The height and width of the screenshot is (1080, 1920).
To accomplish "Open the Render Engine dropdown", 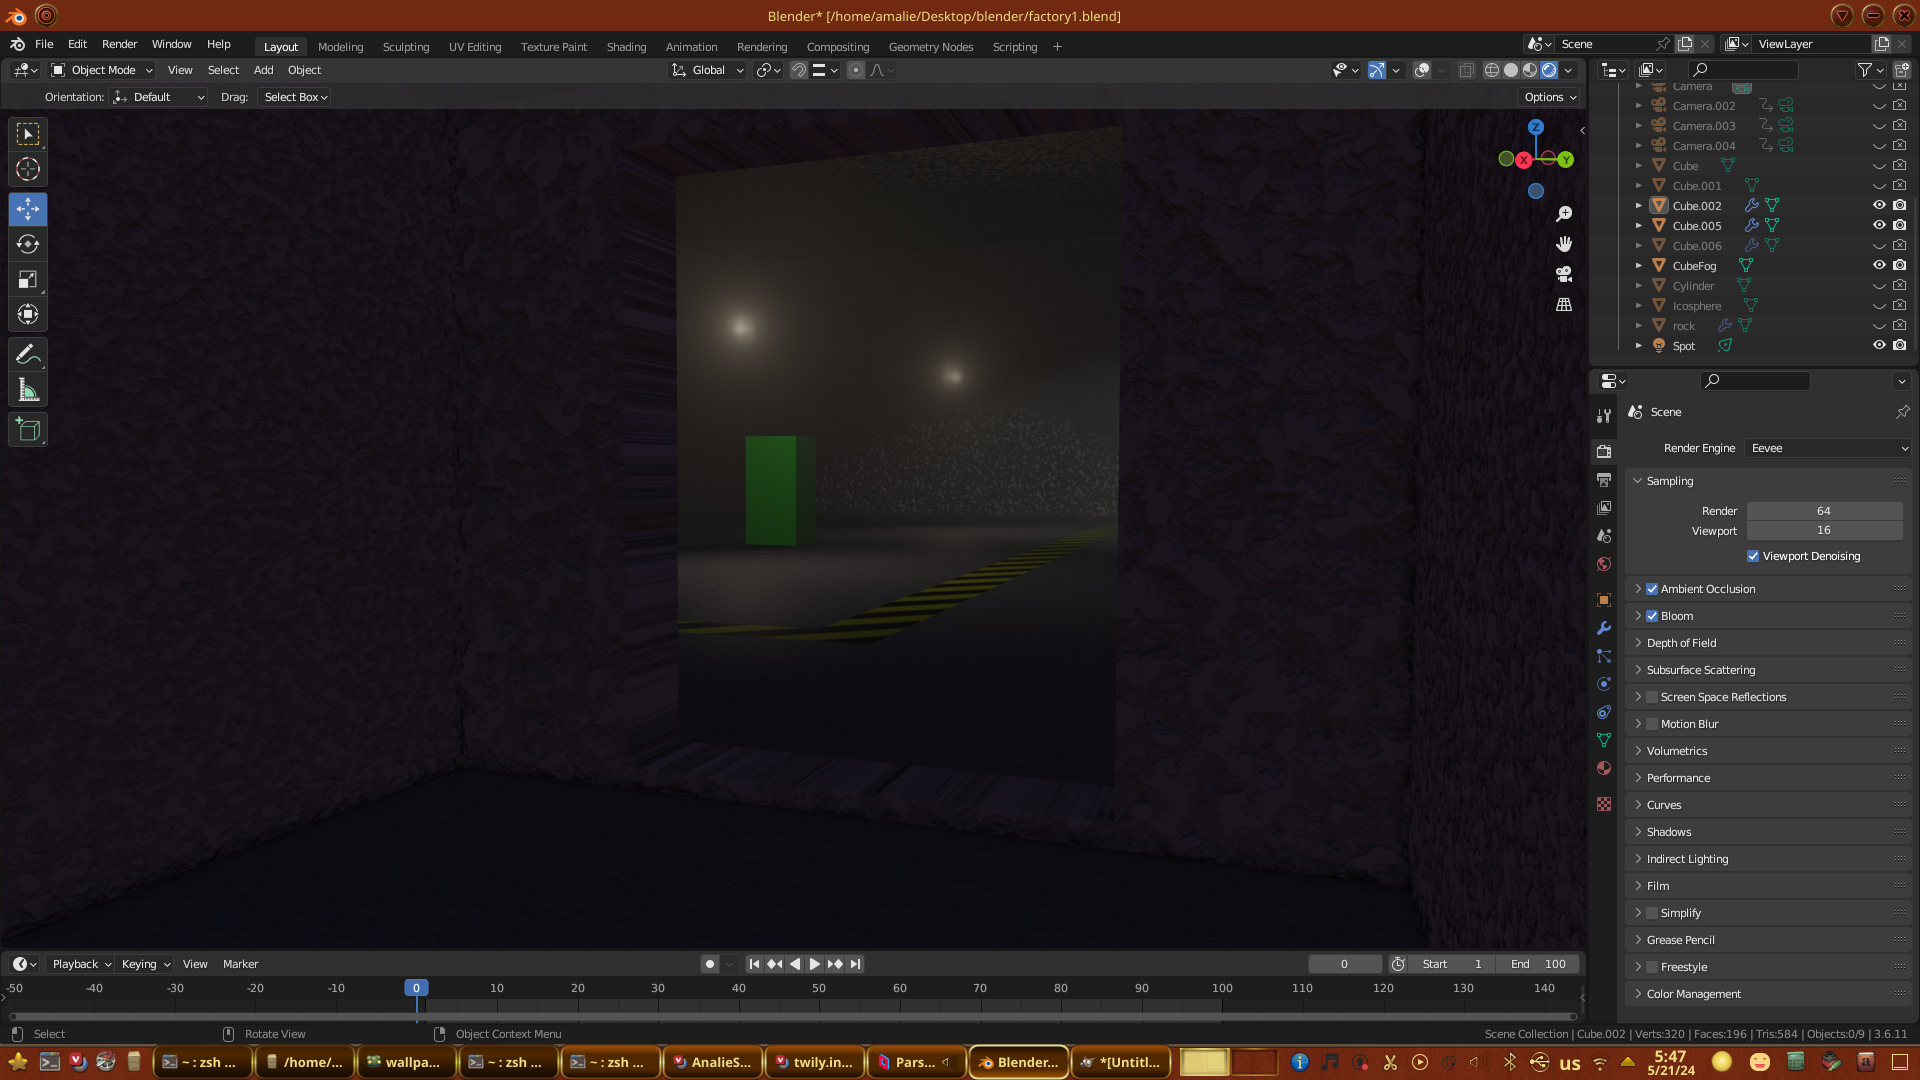I will pos(1828,448).
